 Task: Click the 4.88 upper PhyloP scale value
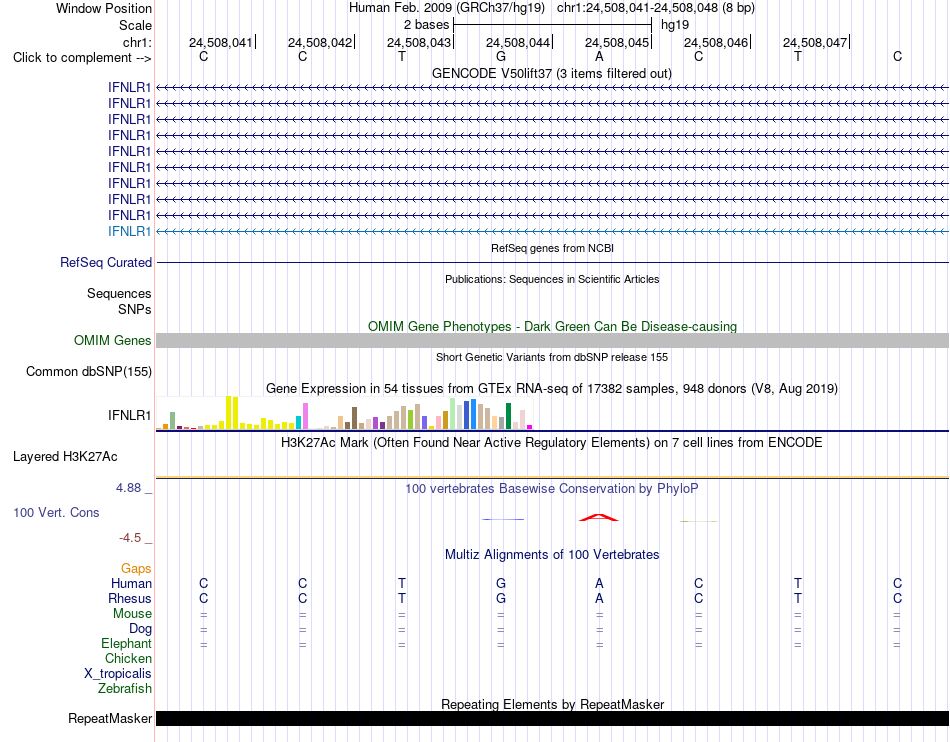[128, 488]
